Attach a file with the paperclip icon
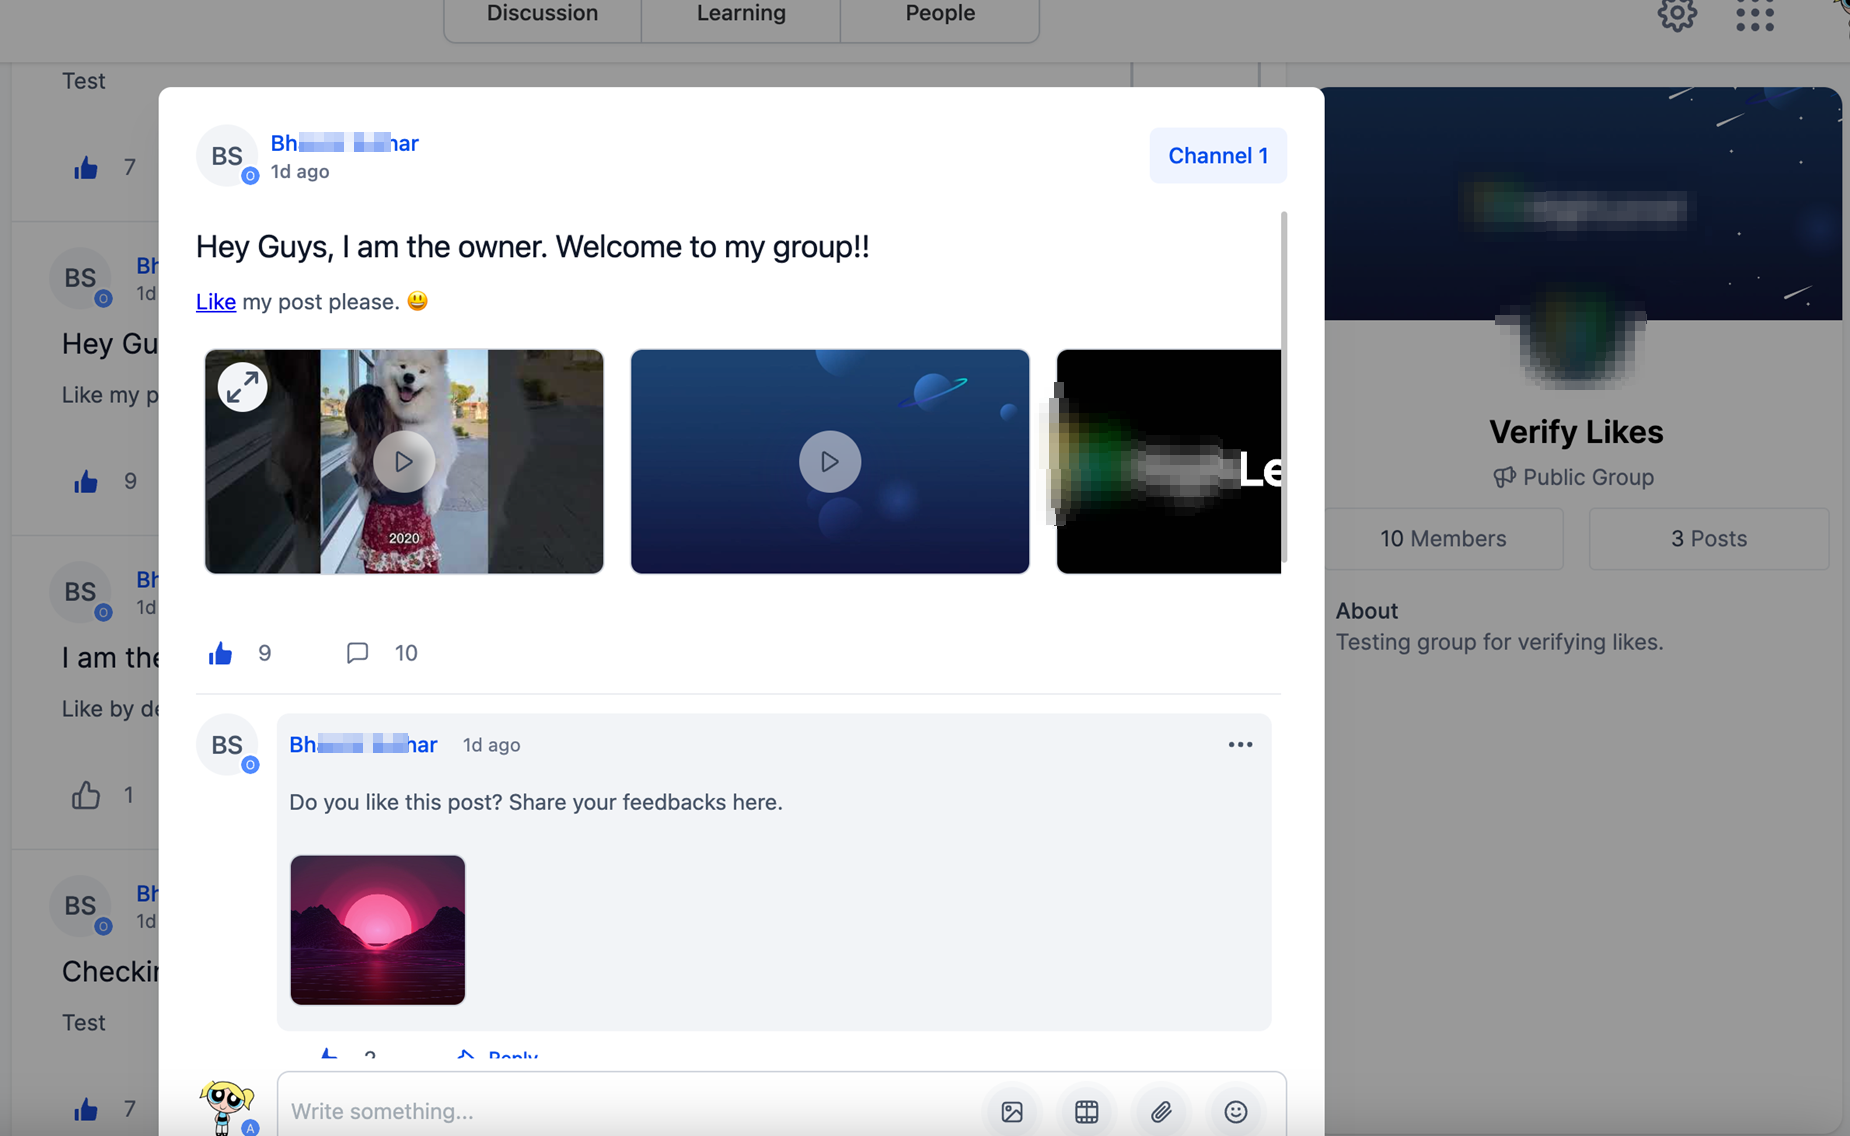Viewport: 1850px width, 1136px height. tap(1161, 1111)
